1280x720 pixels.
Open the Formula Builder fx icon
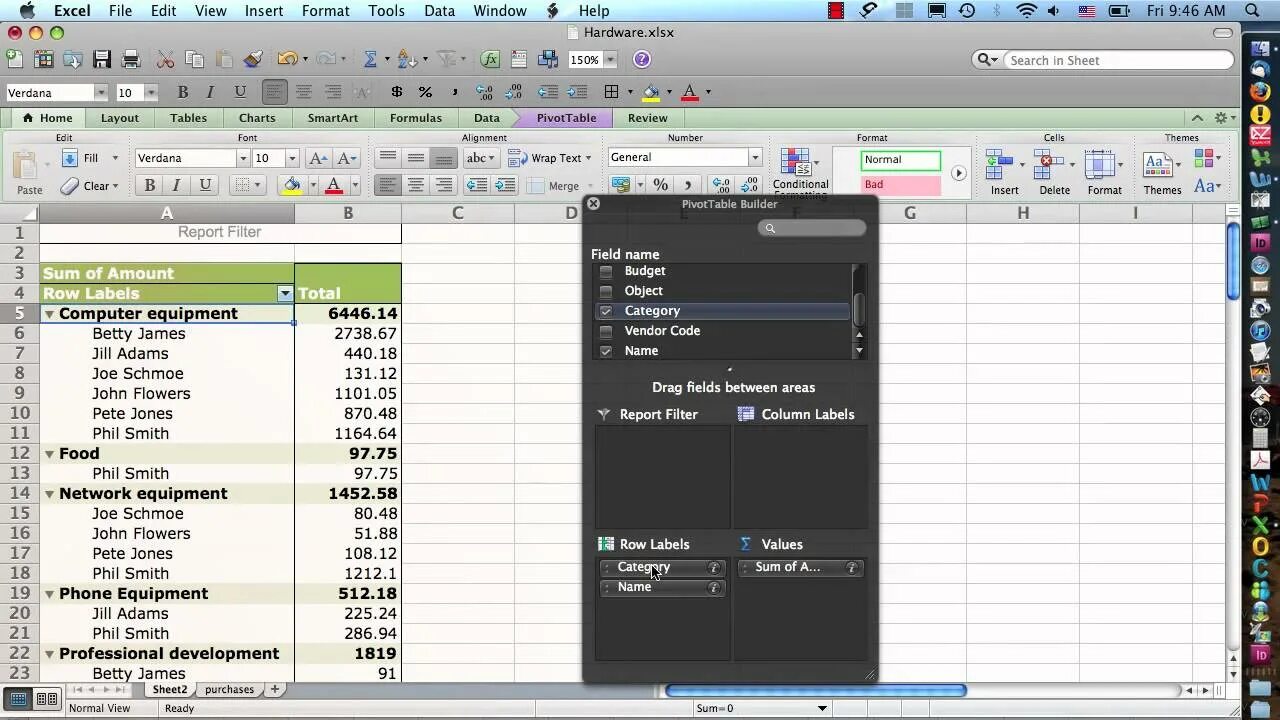[490, 60]
